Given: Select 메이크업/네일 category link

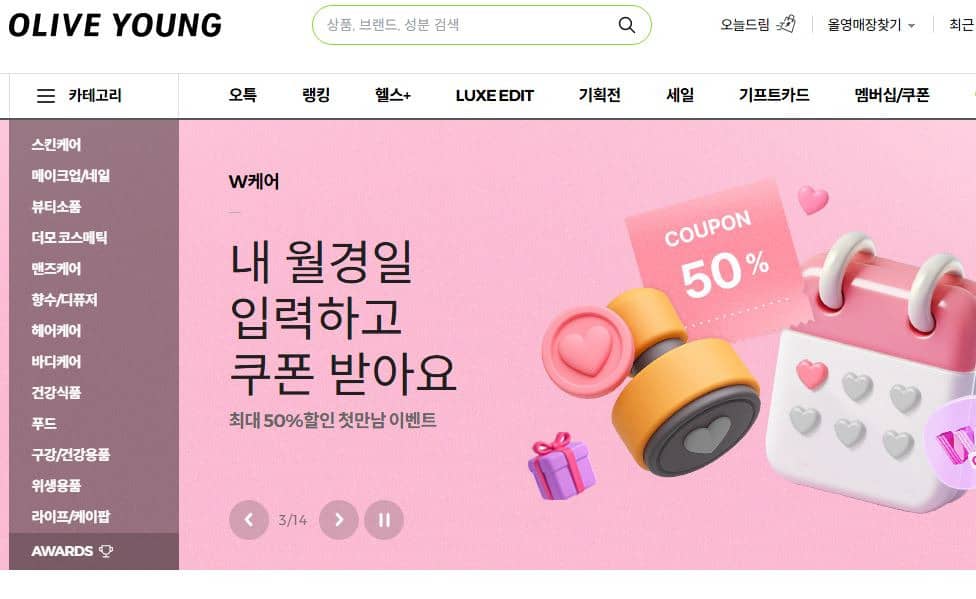Looking at the screenshot, I should pos(70,176).
